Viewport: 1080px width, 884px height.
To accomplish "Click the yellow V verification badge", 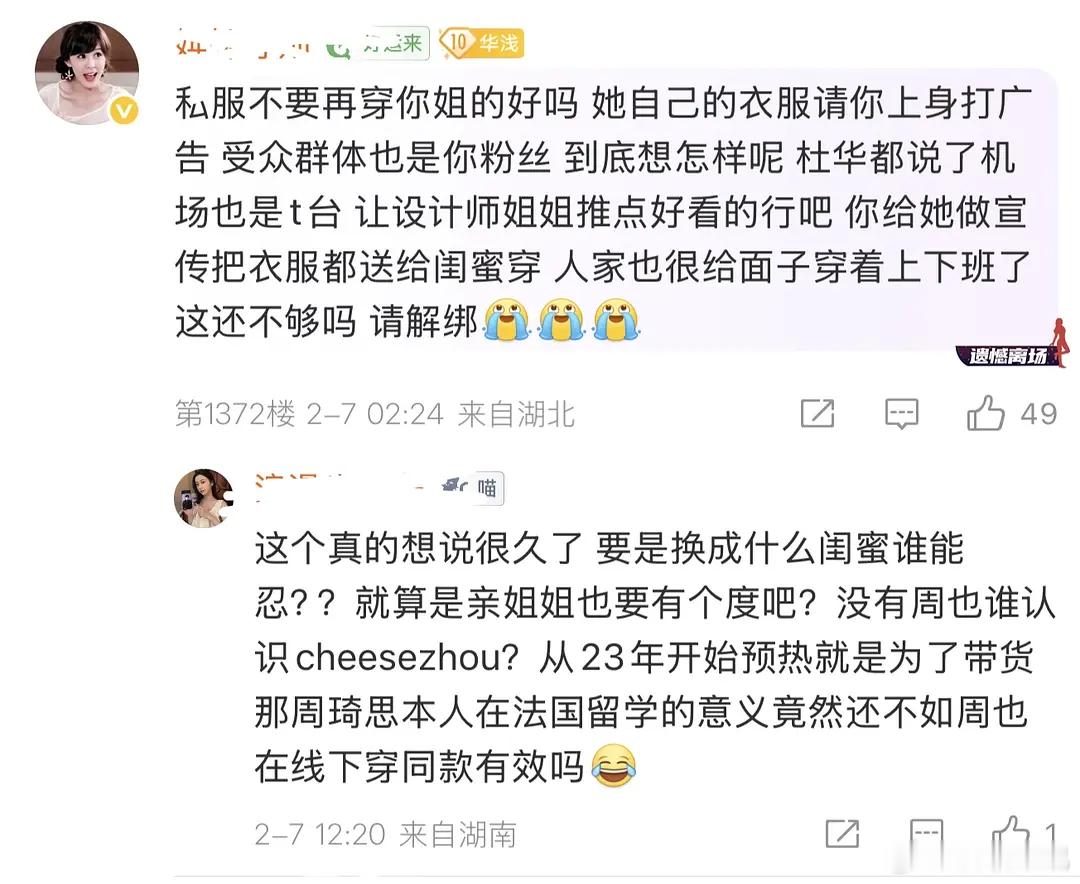I will pyautogui.click(x=124, y=111).
